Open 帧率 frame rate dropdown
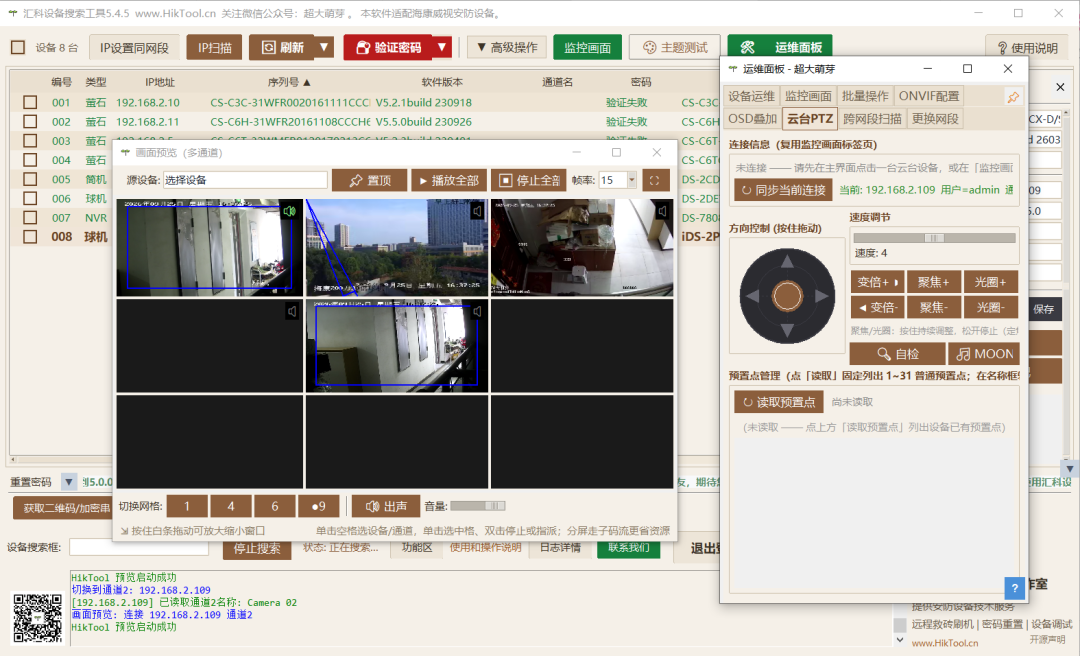This screenshot has height=656, width=1080. tap(632, 180)
